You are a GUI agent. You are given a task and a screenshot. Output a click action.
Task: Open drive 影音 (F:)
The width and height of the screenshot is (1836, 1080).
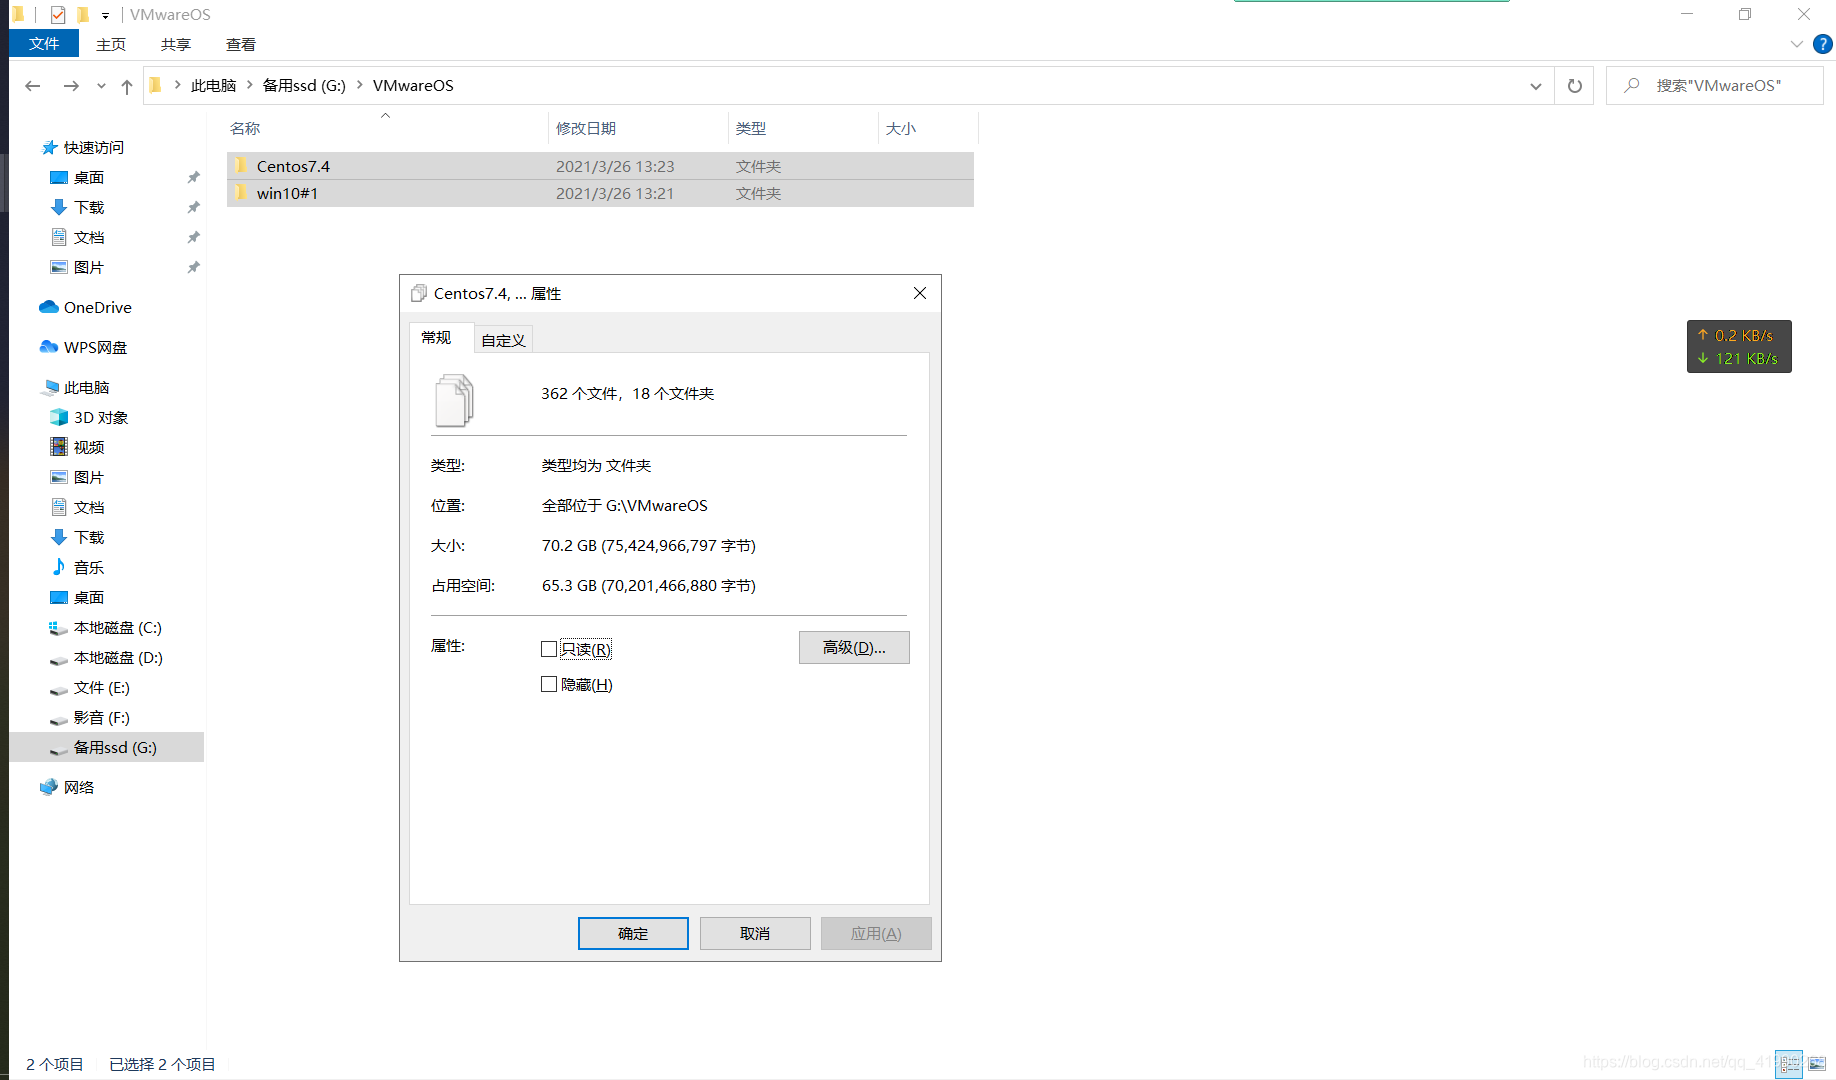[101, 717]
